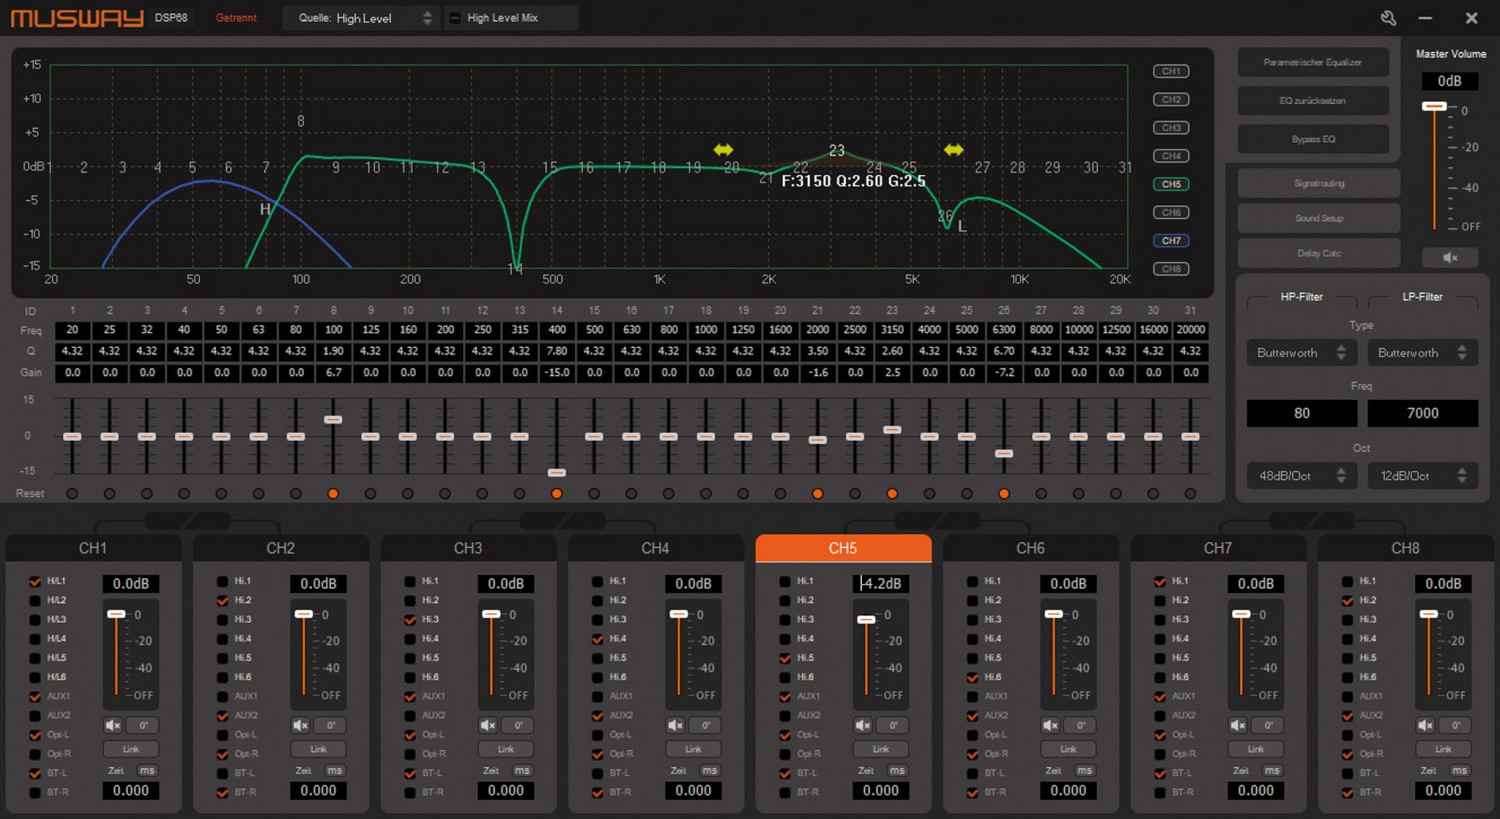The image size is (1500, 819).
Task: Click CH5 gain field showing -4.2dB
Action: [x=881, y=583]
